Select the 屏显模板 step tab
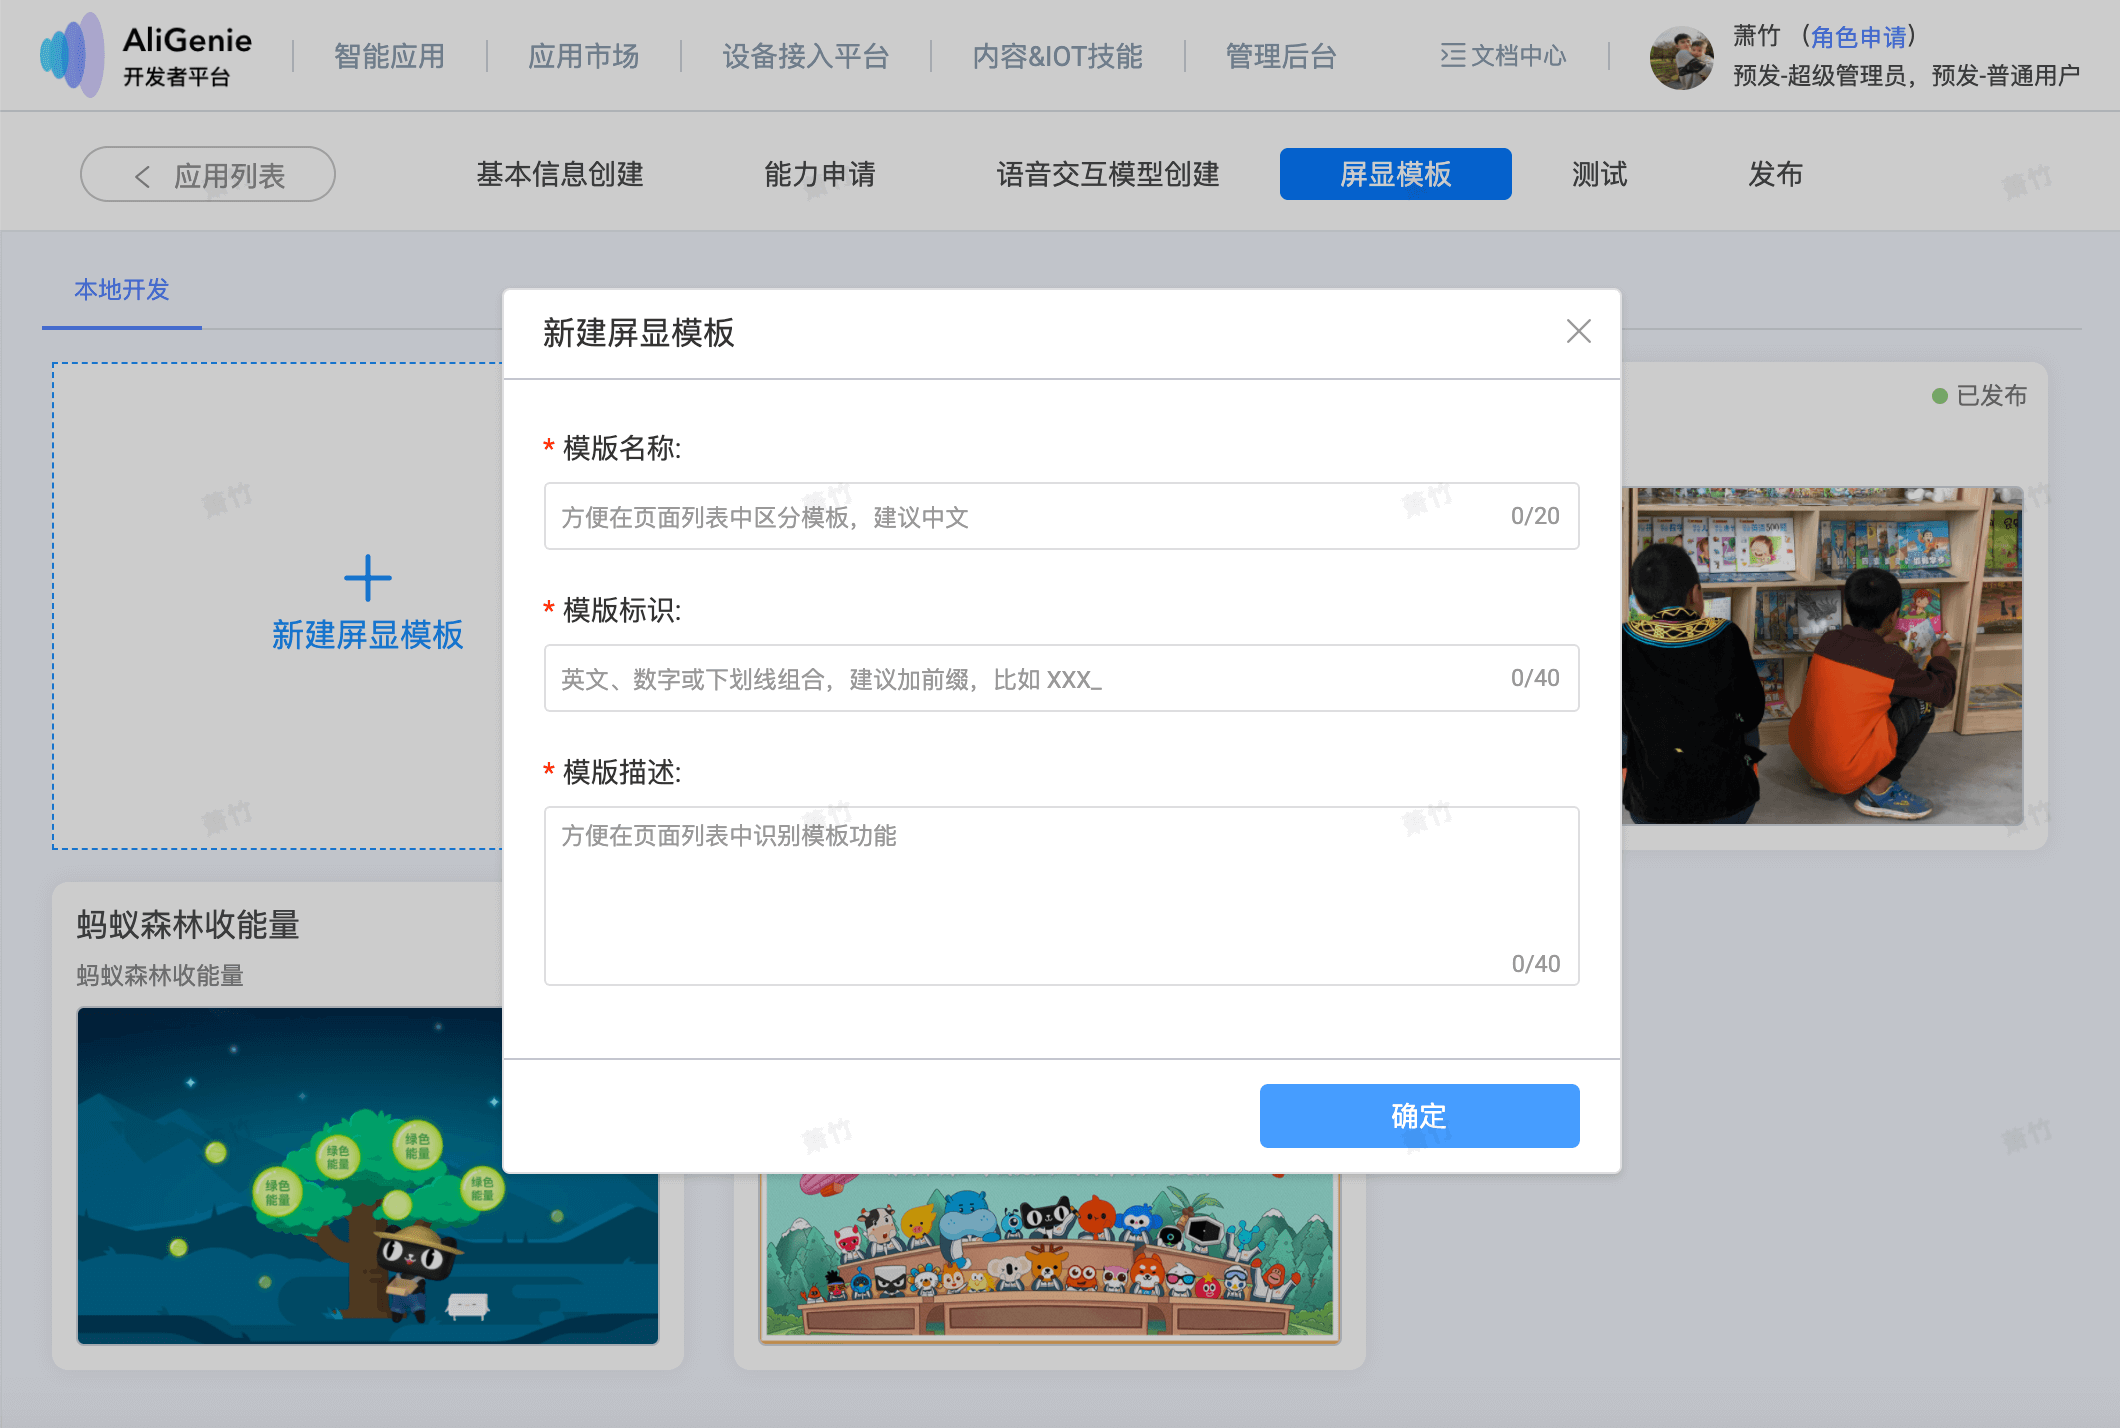 [x=1395, y=174]
